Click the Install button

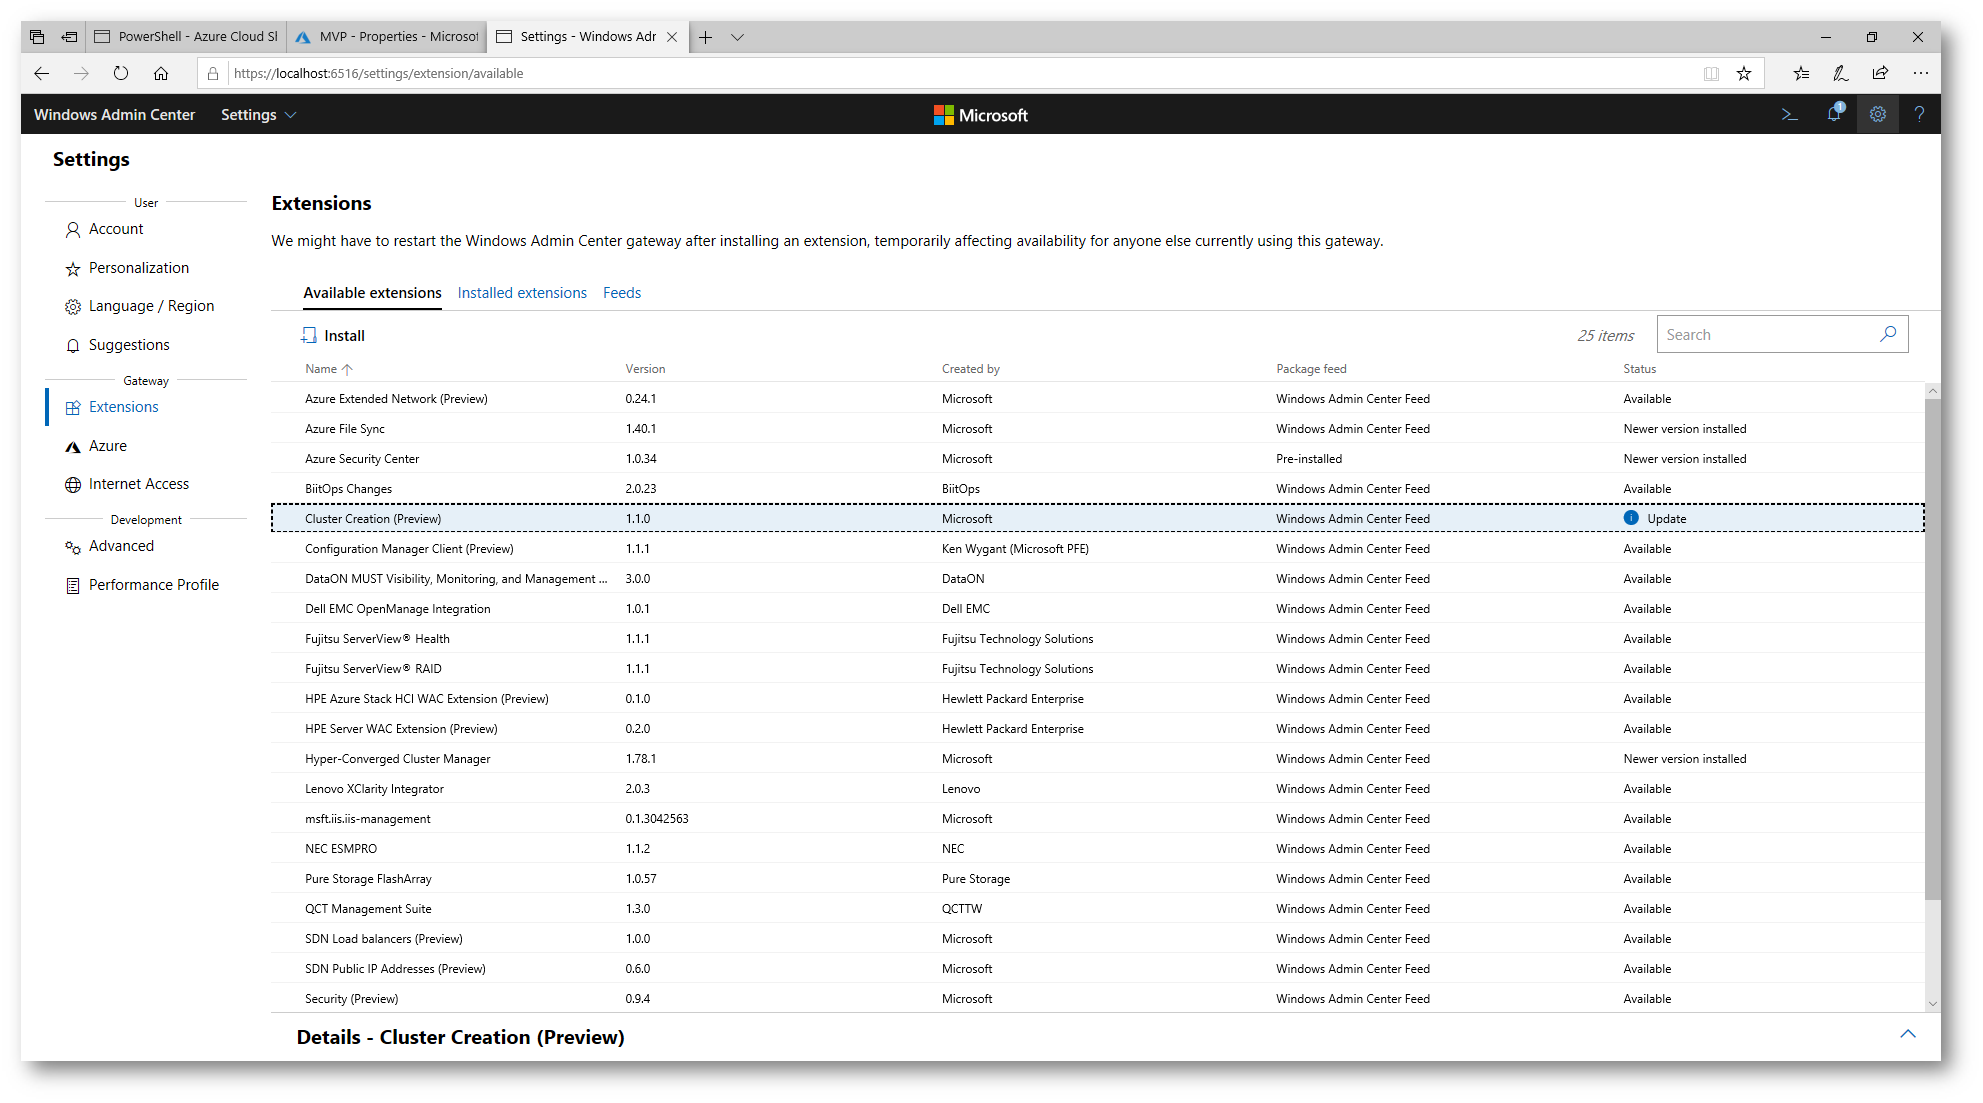click(x=333, y=336)
